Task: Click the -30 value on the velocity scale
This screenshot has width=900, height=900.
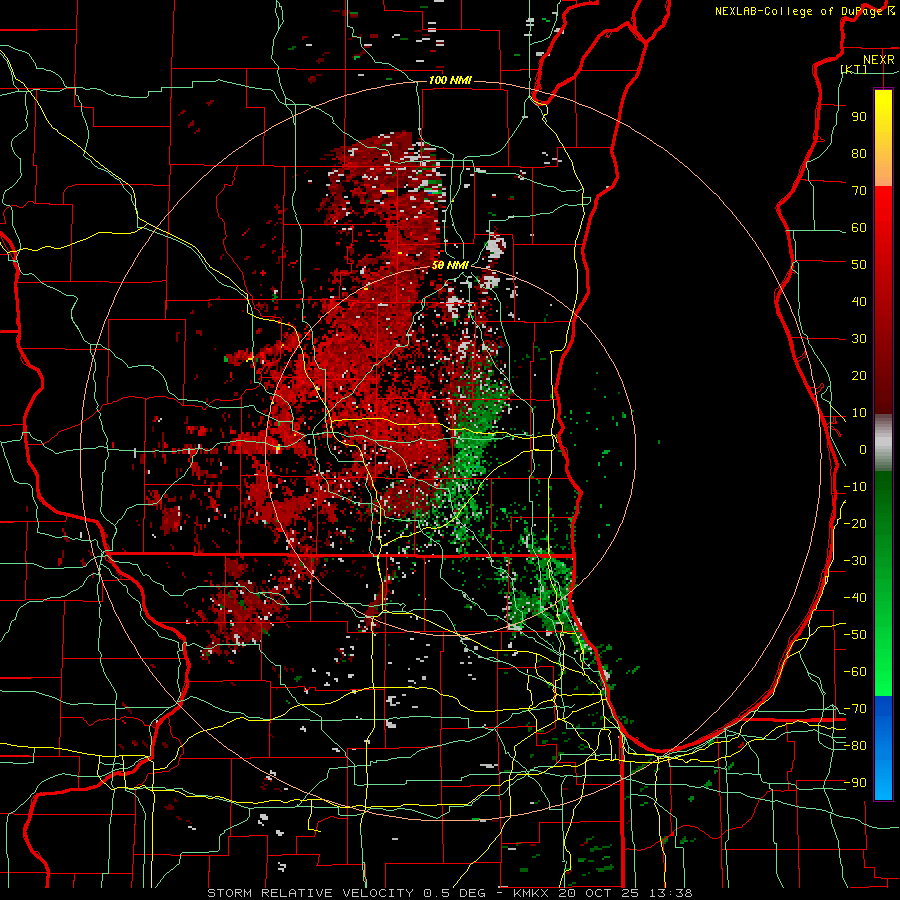Action: (x=855, y=561)
